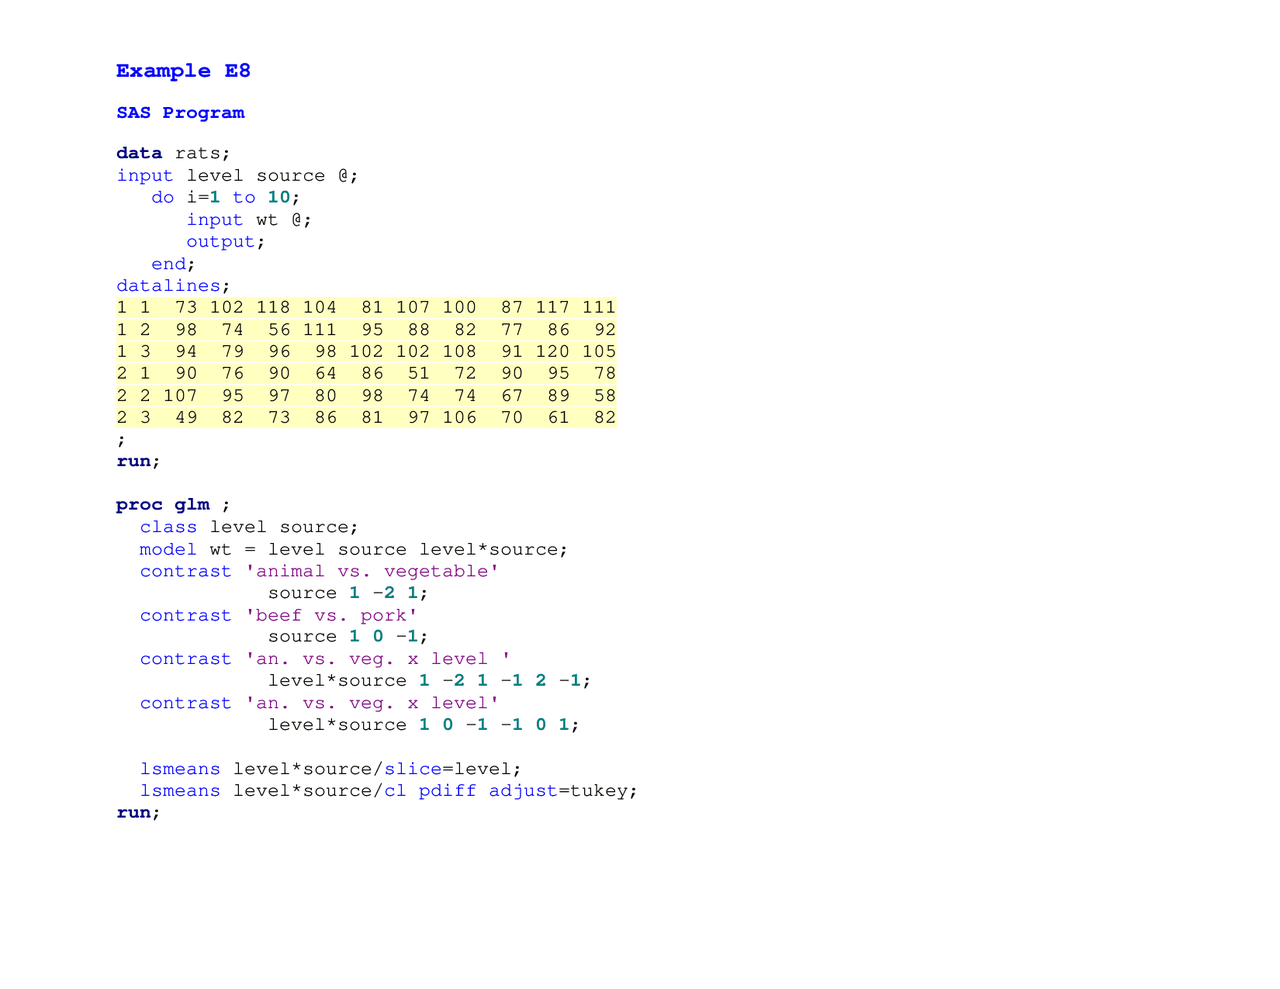The height and width of the screenshot is (989, 1280).
Task: Click the coefficients "1 -2 1 -1 2 -1"
Action: click(x=504, y=681)
